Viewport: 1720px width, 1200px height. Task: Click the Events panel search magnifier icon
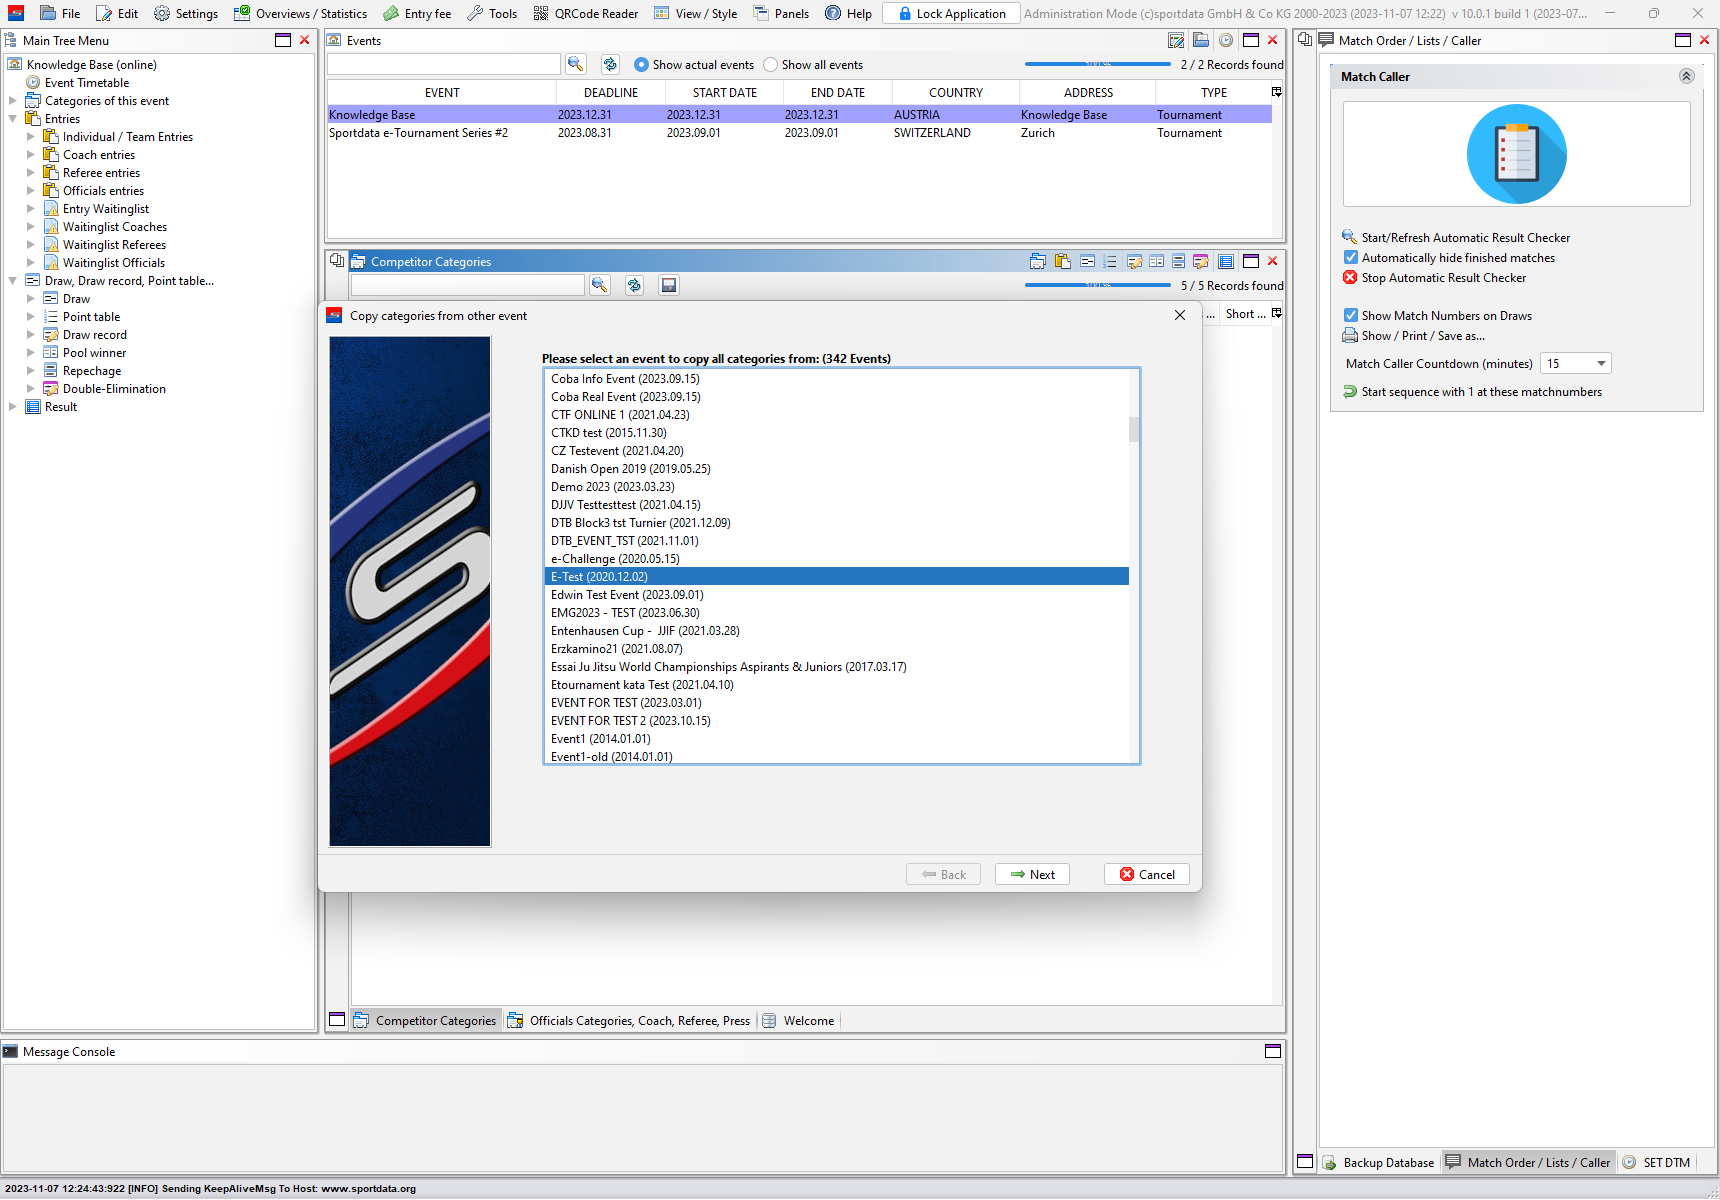point(576,64)
